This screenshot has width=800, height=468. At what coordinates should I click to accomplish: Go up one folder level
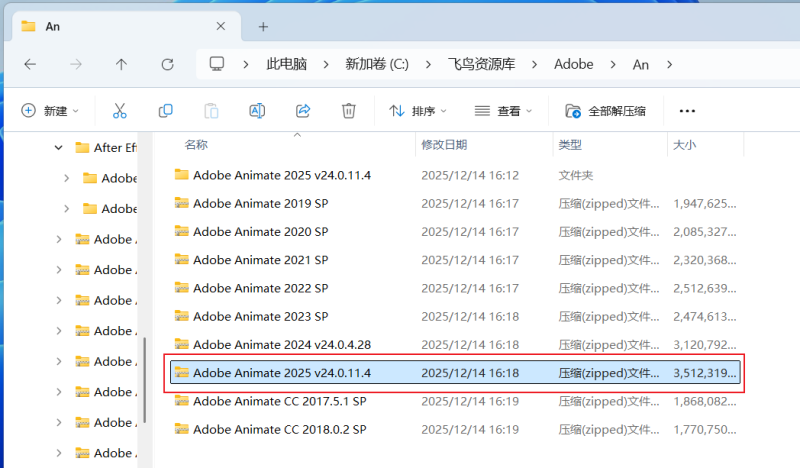(121, 64)
